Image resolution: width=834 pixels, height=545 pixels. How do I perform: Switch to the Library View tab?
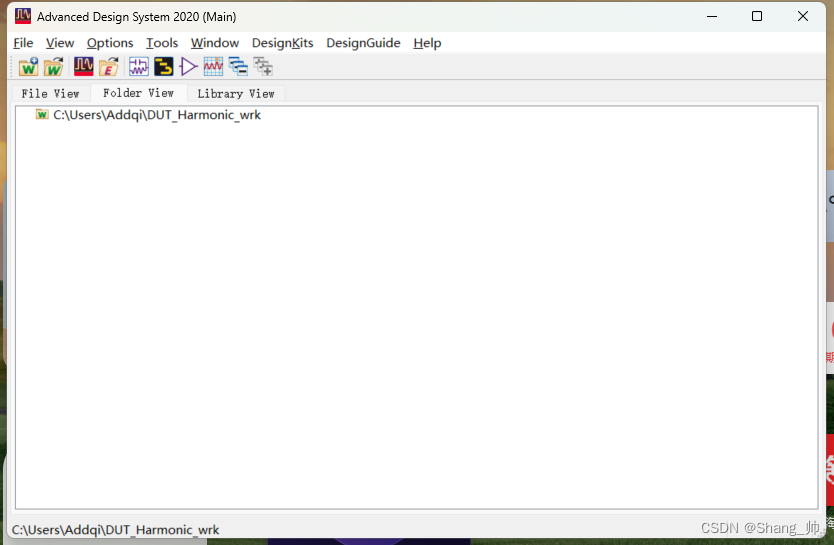236,94
